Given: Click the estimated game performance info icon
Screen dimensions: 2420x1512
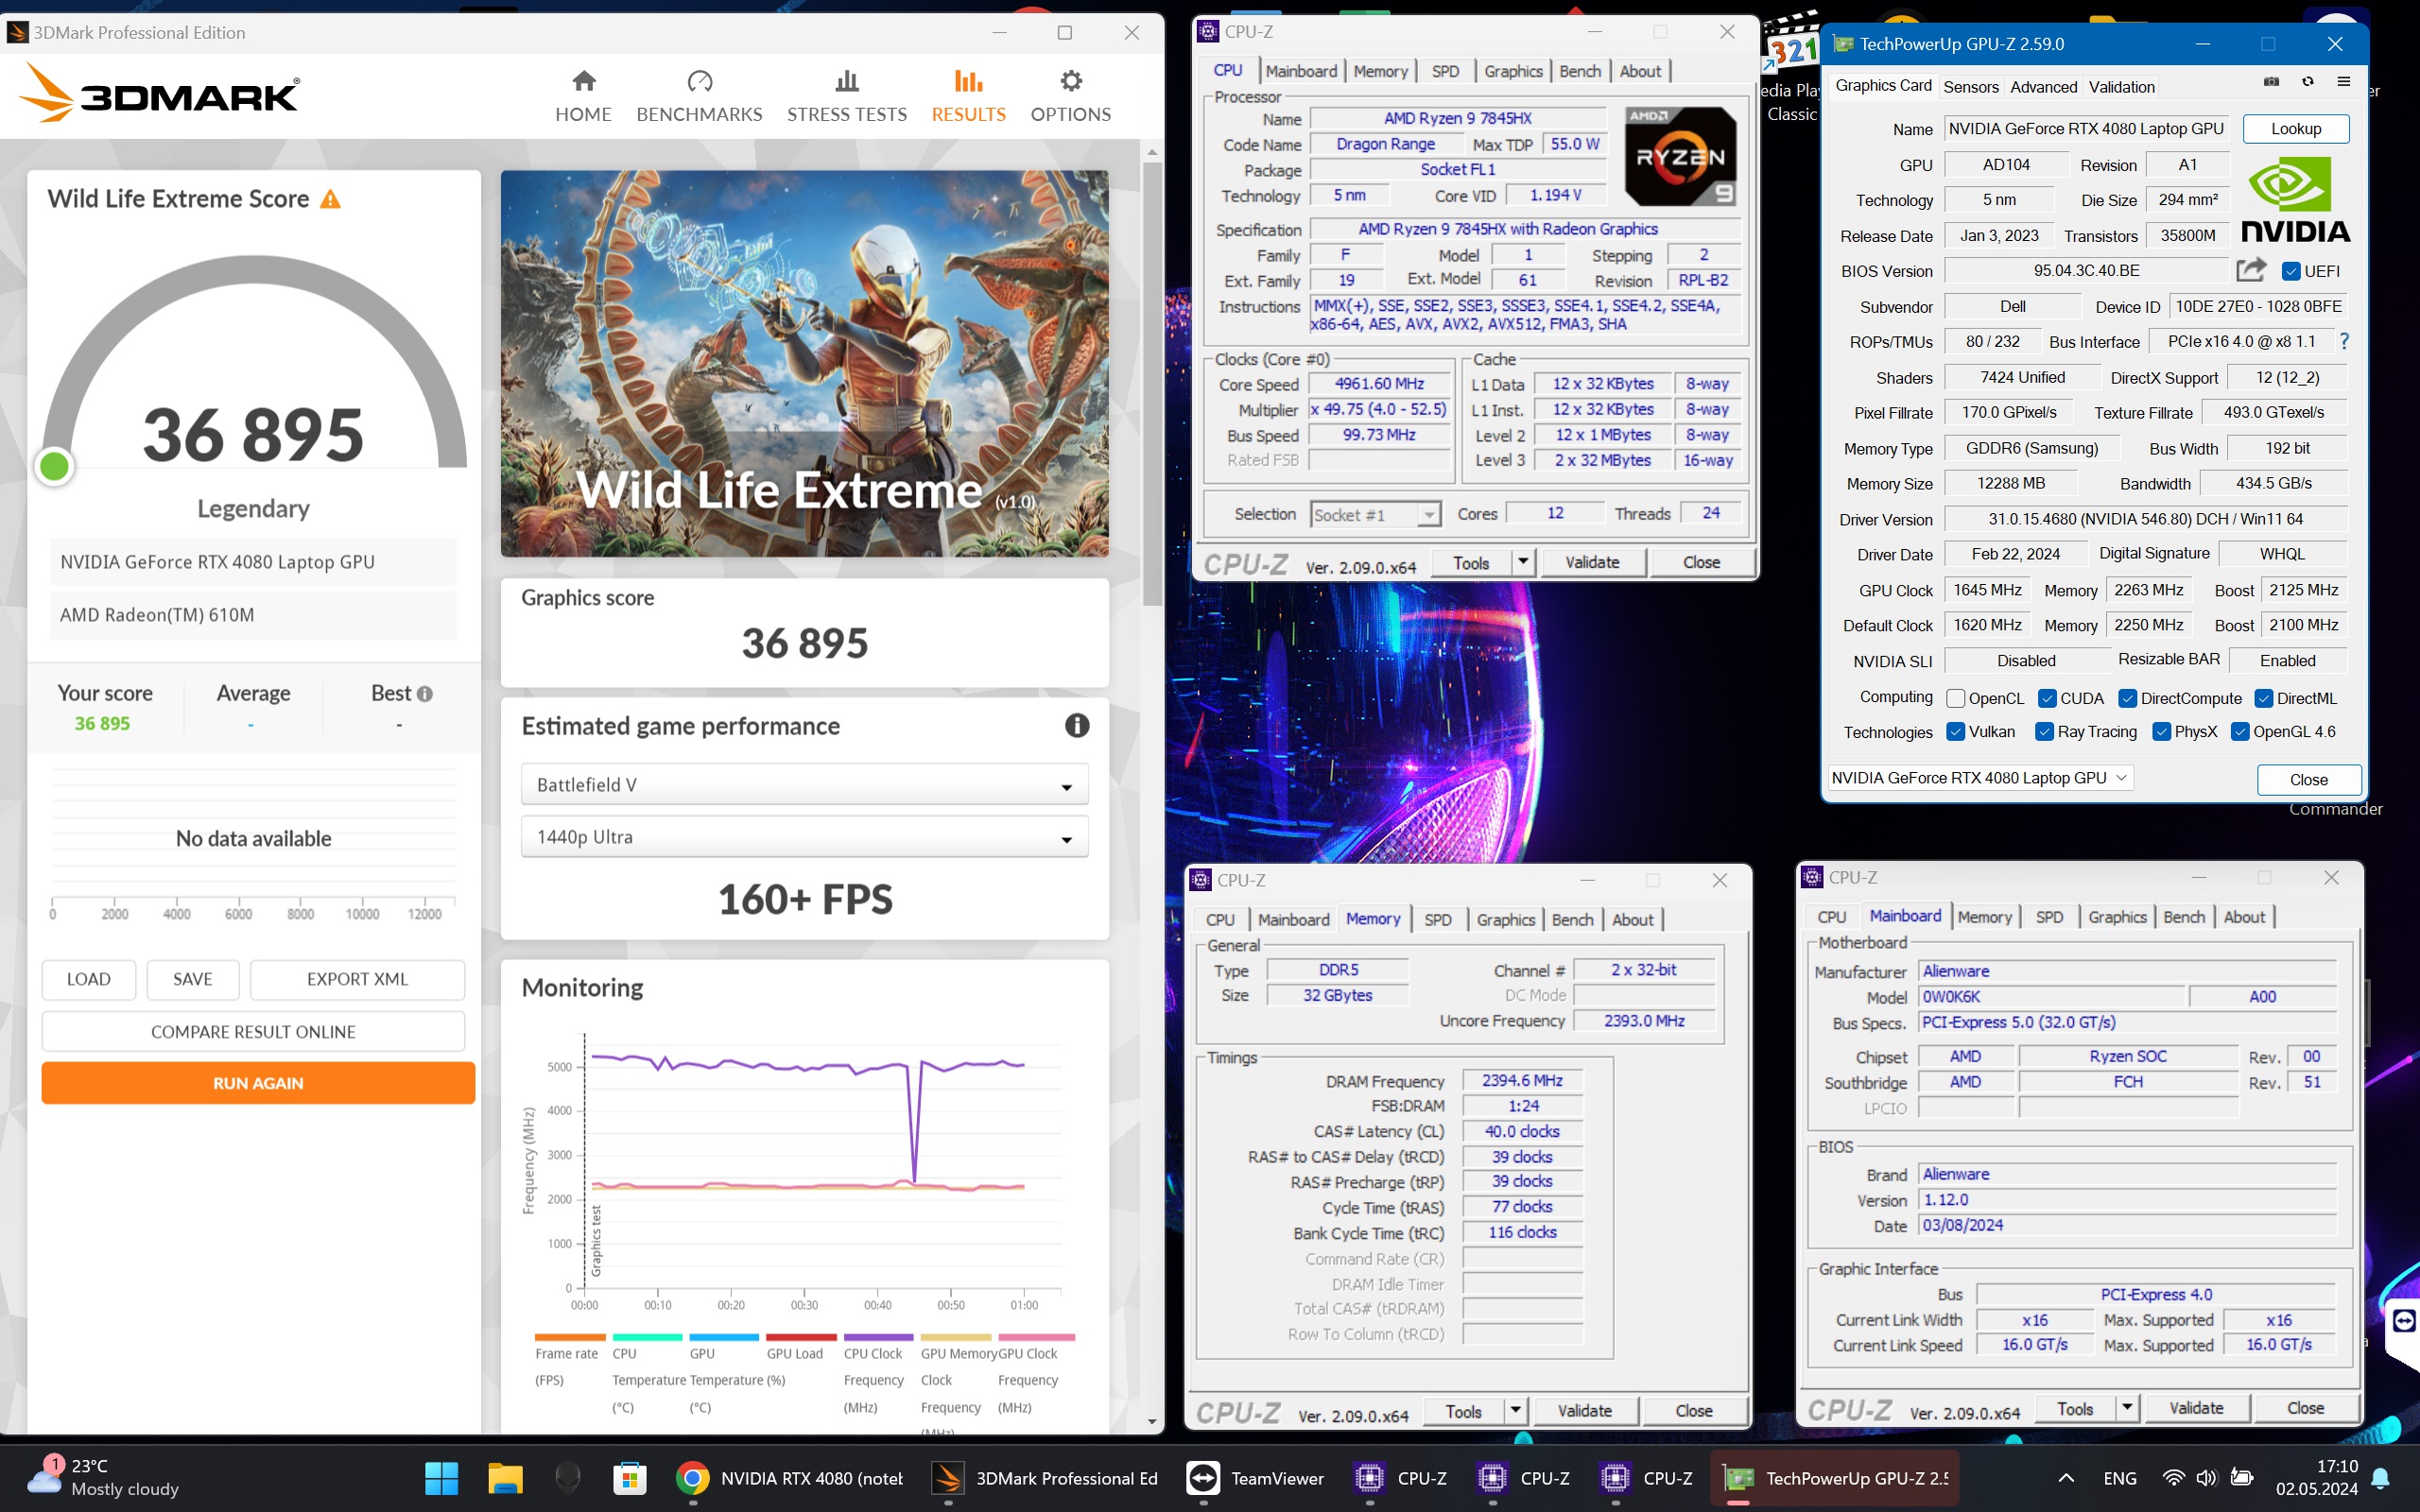Looking at the screenshot, I should (x=1076, y=725).
